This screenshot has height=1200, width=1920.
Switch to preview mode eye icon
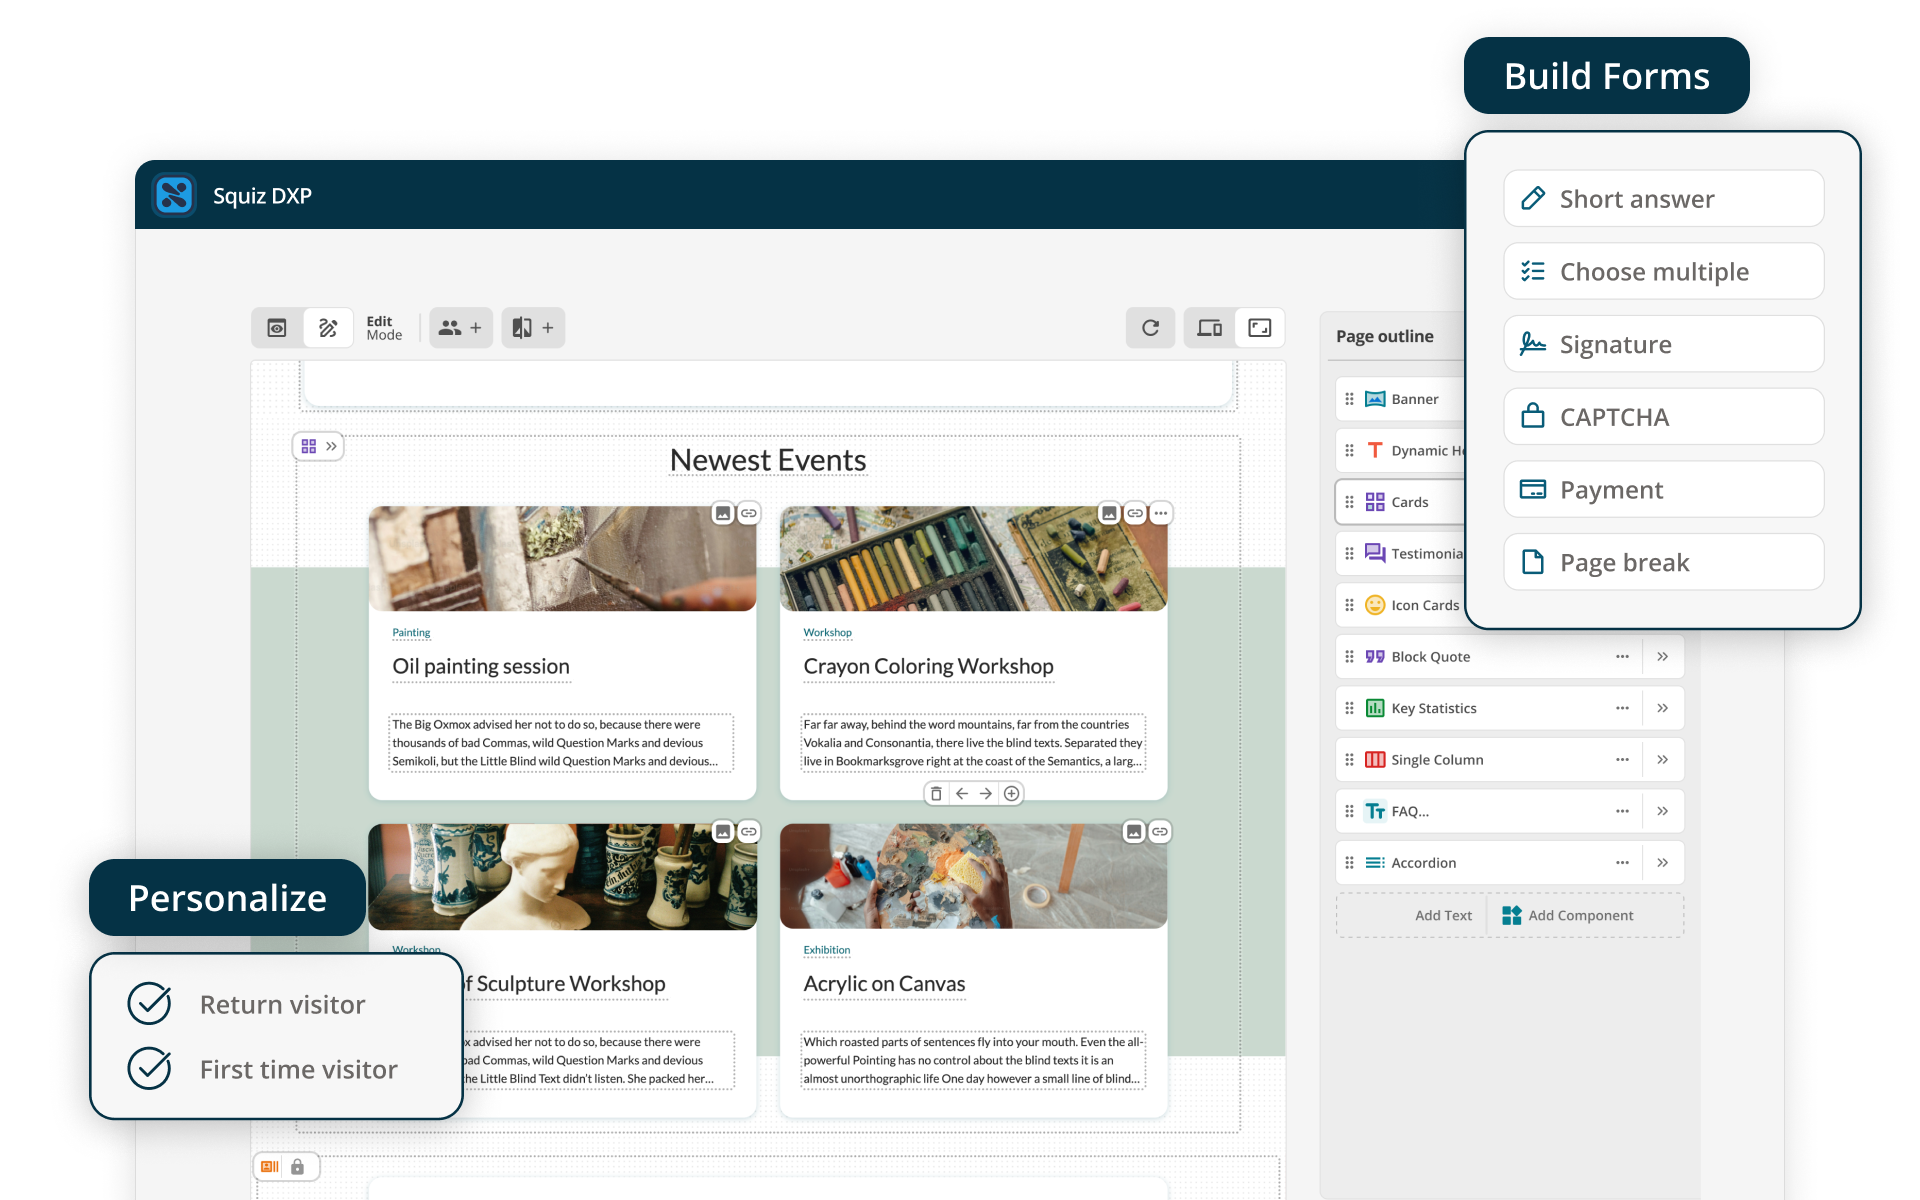click(x=277, y=328)
